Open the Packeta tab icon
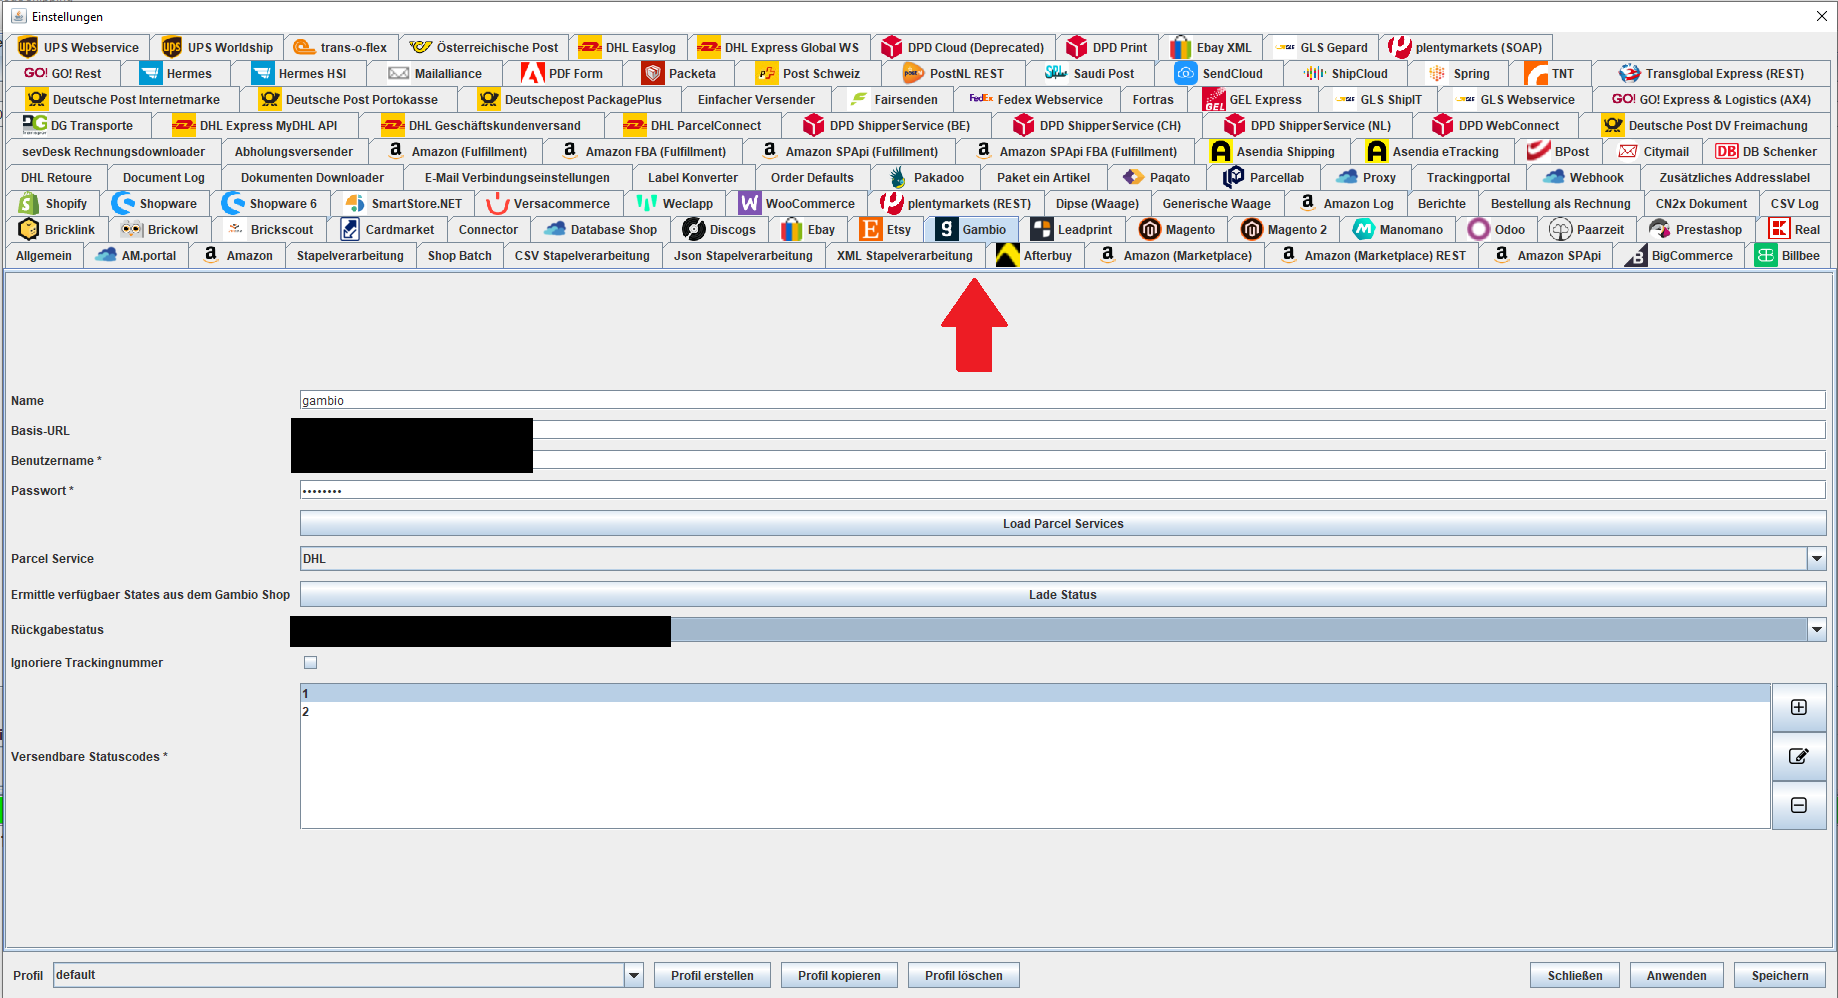 [x=652, y=73]
